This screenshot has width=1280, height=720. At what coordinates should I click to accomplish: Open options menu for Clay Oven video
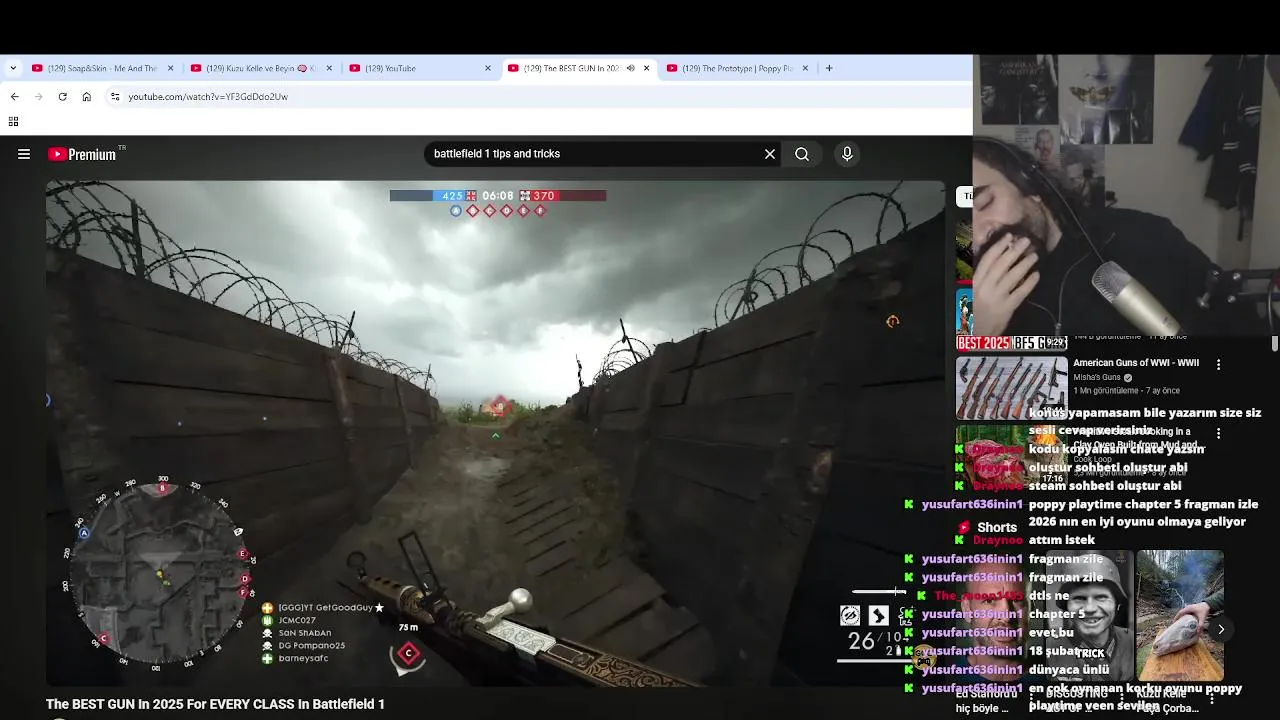(1218, 434)
